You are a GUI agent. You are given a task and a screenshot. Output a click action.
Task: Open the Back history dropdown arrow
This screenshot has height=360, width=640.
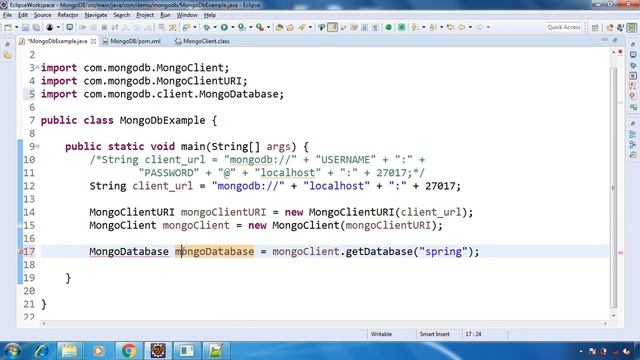(470, 27)
